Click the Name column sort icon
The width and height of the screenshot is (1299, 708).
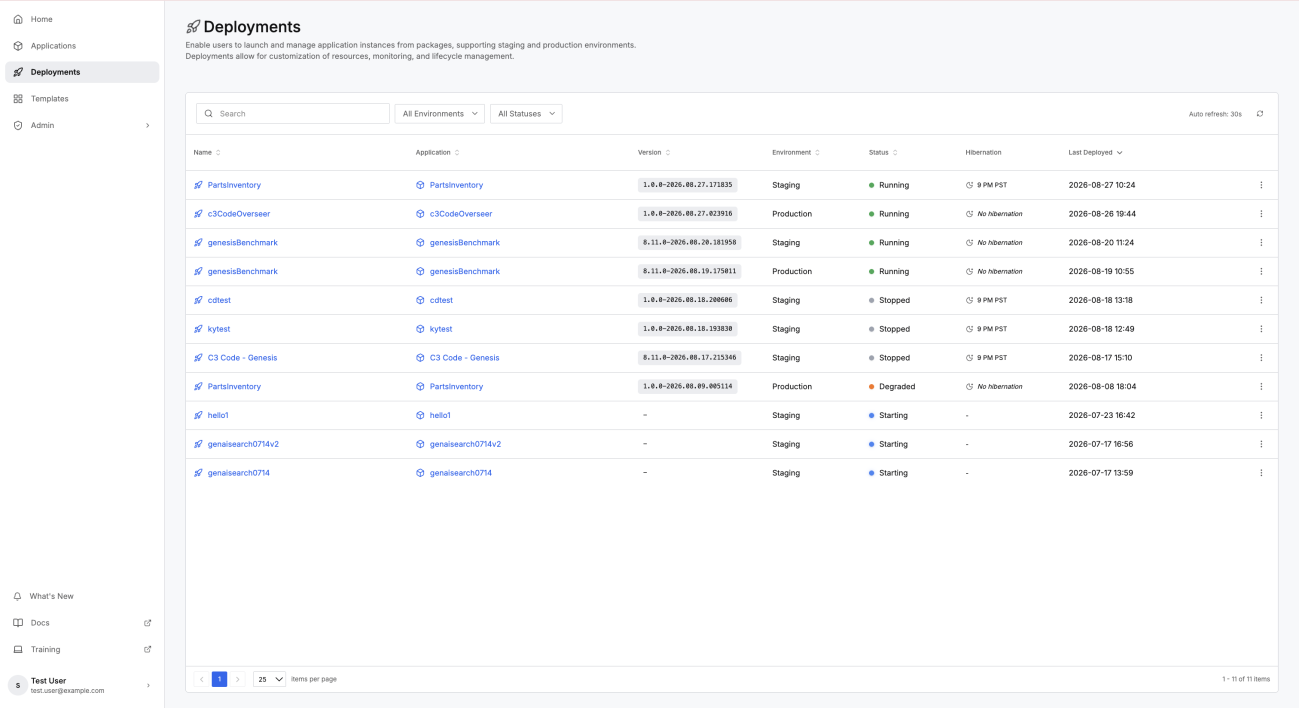click(x=218, y=153)
